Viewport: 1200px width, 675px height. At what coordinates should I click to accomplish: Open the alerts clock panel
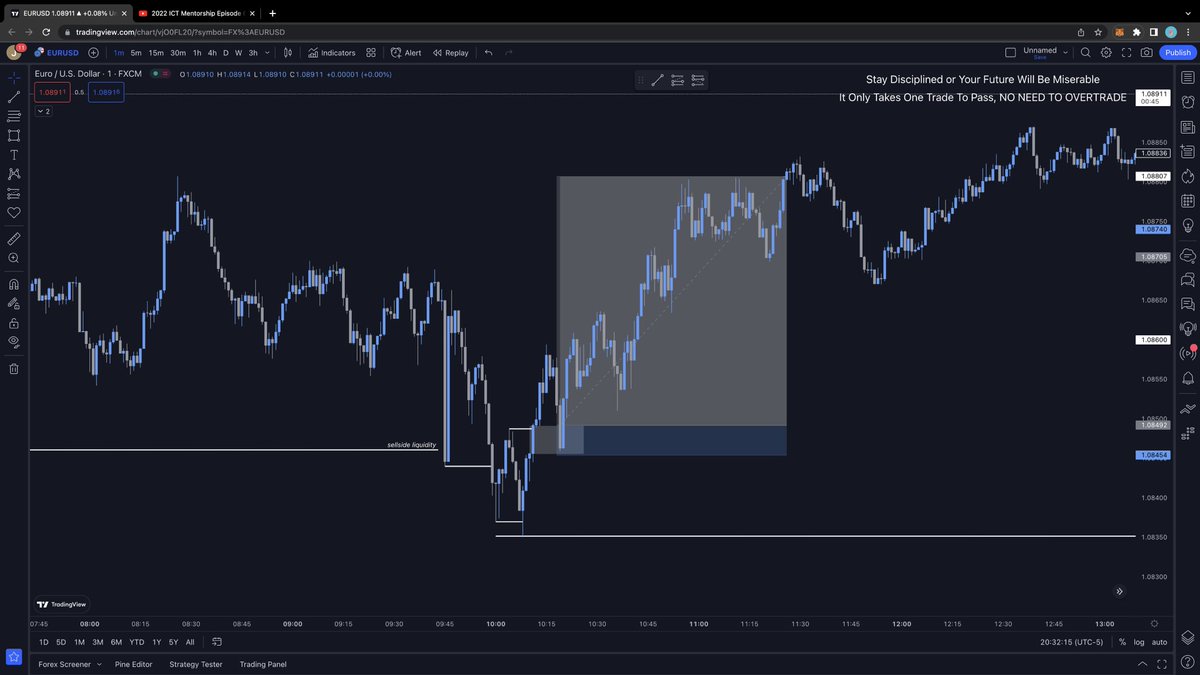click(x=1188, y=102)
